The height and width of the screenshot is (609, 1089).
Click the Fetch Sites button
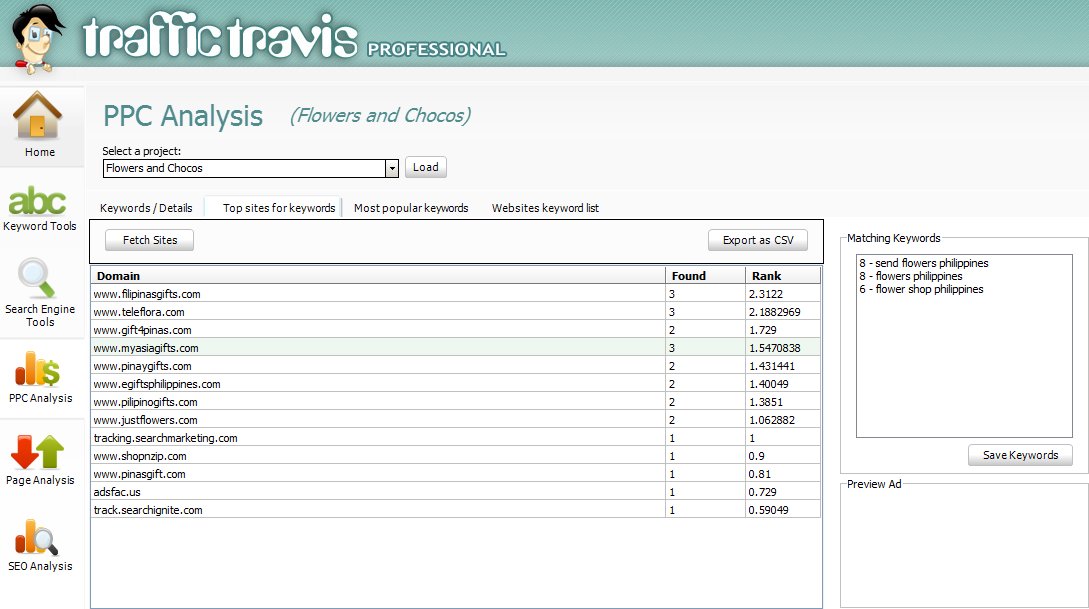click(149, 240)
